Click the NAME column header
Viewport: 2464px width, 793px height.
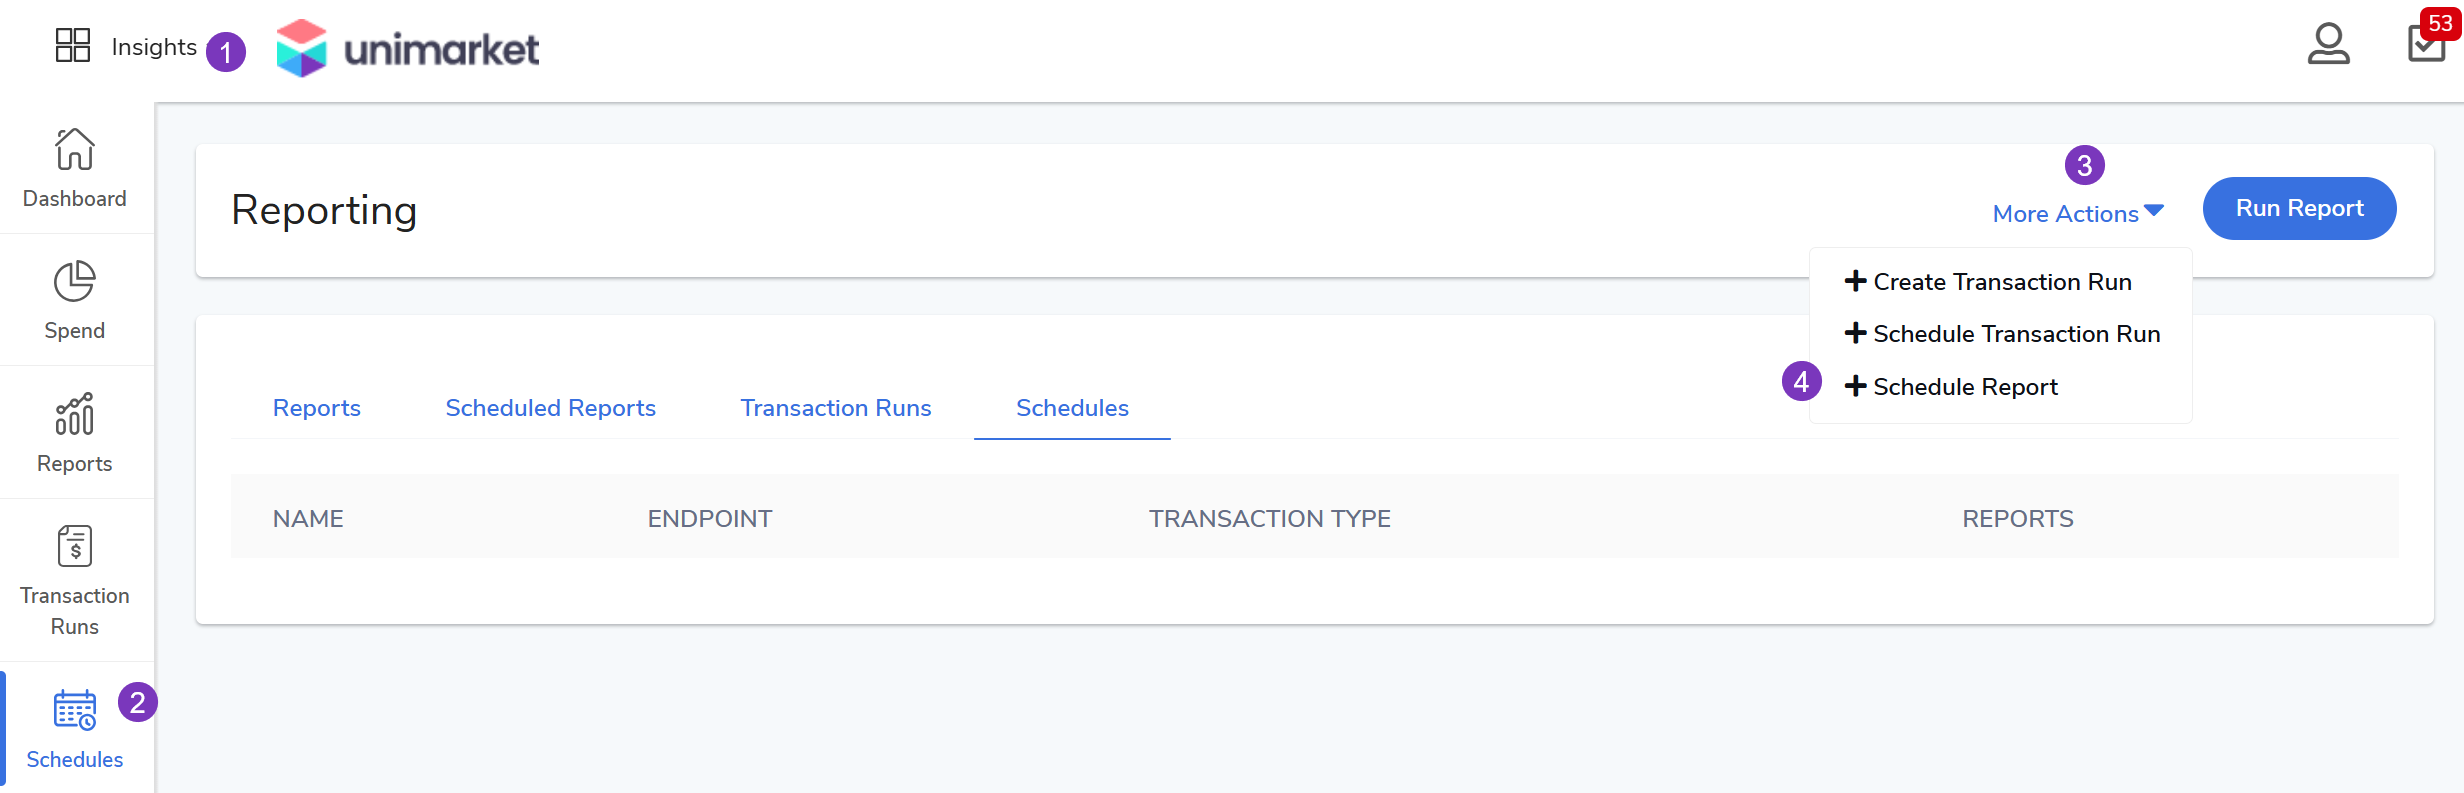[308, 519]
